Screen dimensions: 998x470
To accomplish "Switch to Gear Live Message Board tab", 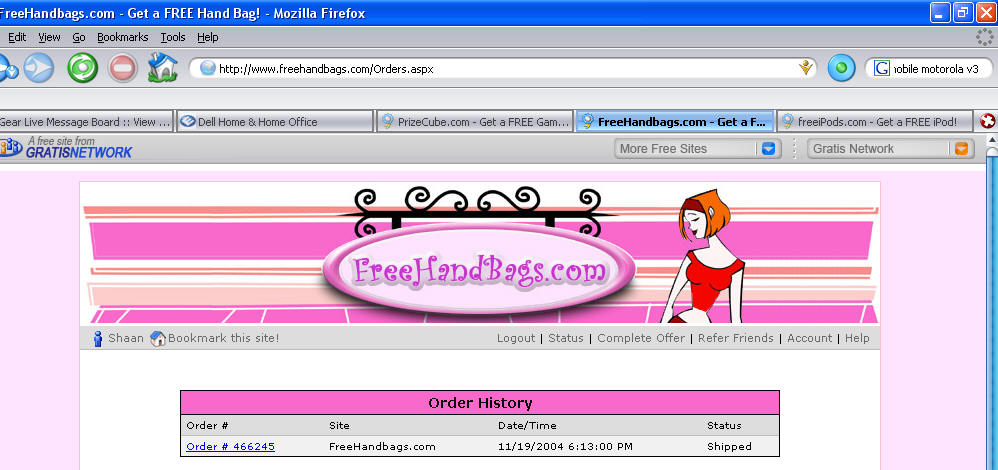I will (87, 122).
